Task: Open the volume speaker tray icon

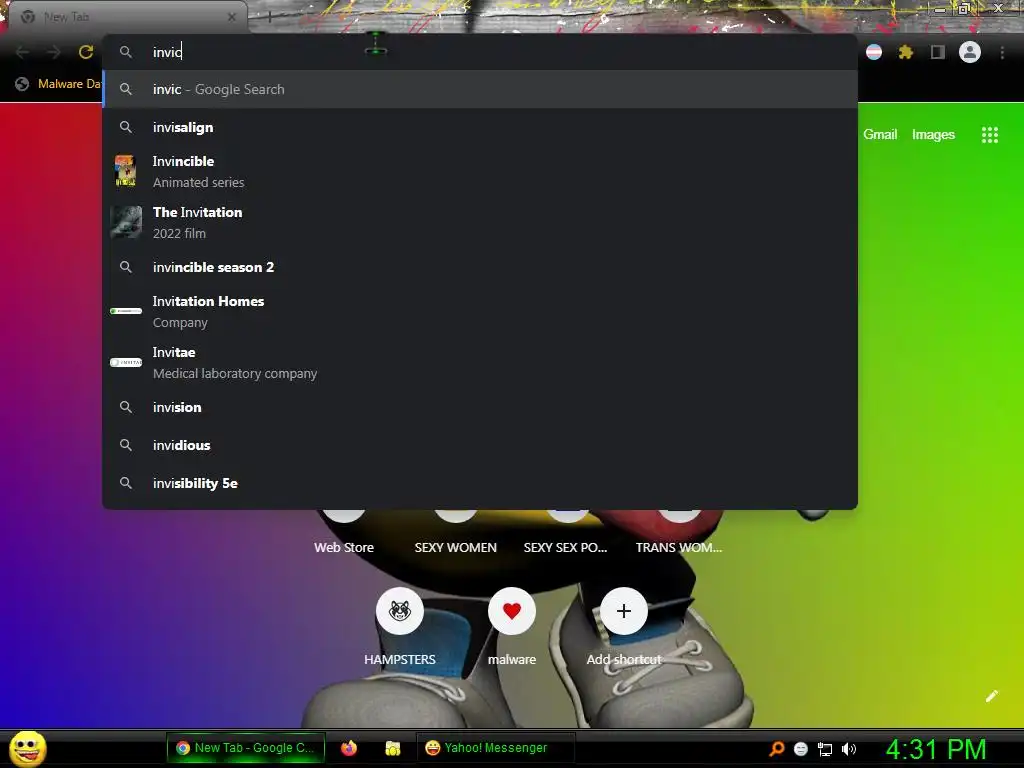Action: [848, 749]
